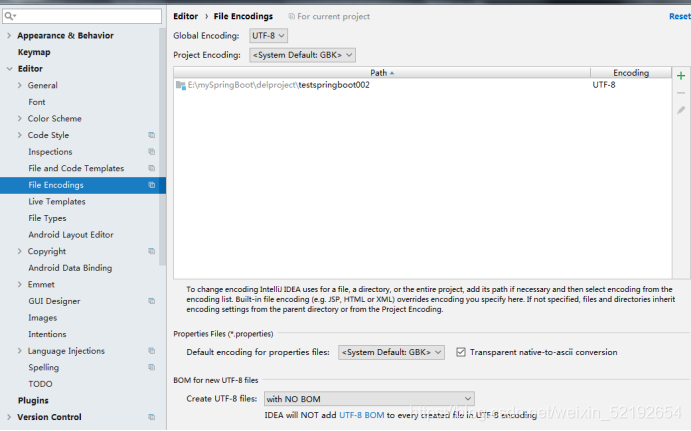Image resolution: width=691 pixels, height=431 pixels.
Task: Click the green plus add-path icon
Action: (681, 76)
